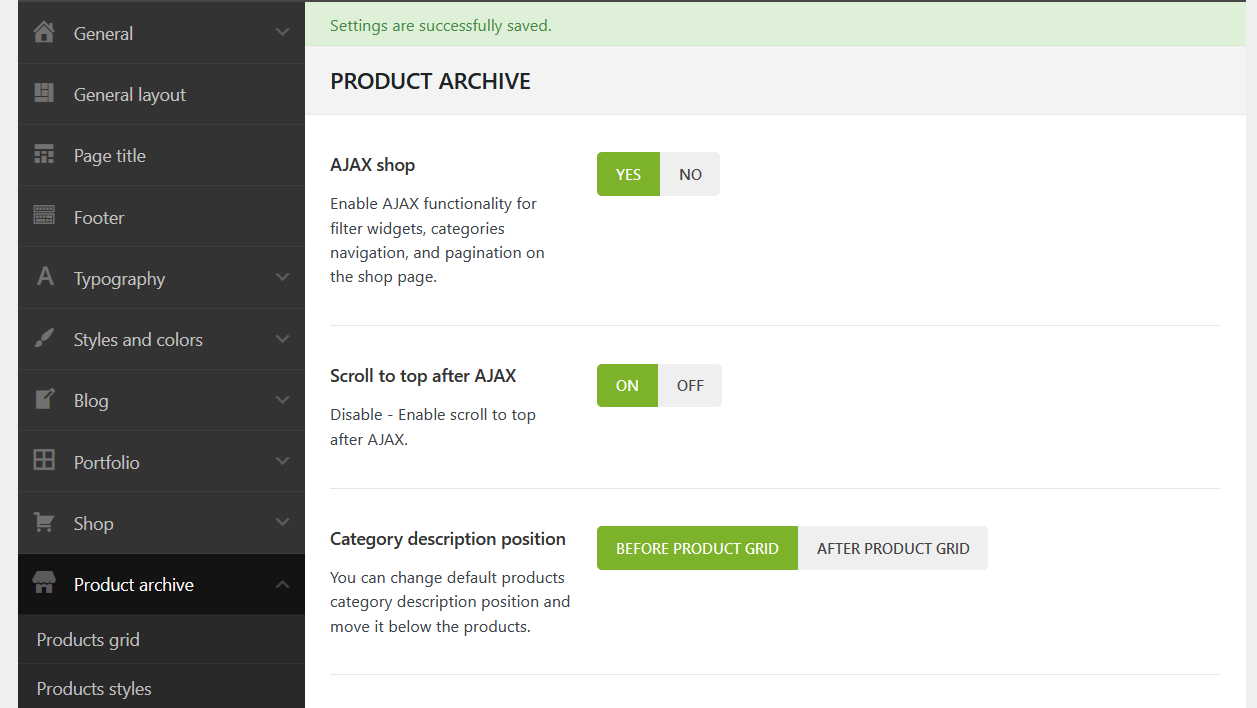Click the Portfolio grid icon
This screenshot has height=708, width=1257.
click(x=44, y=461)
